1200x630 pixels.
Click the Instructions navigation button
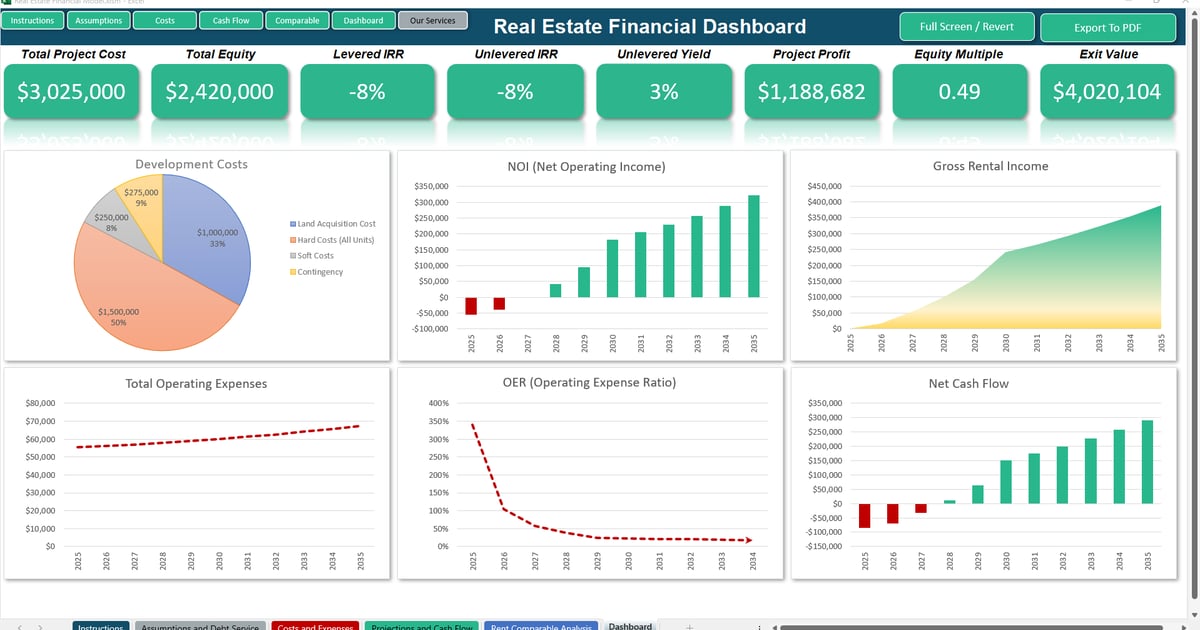32,21
